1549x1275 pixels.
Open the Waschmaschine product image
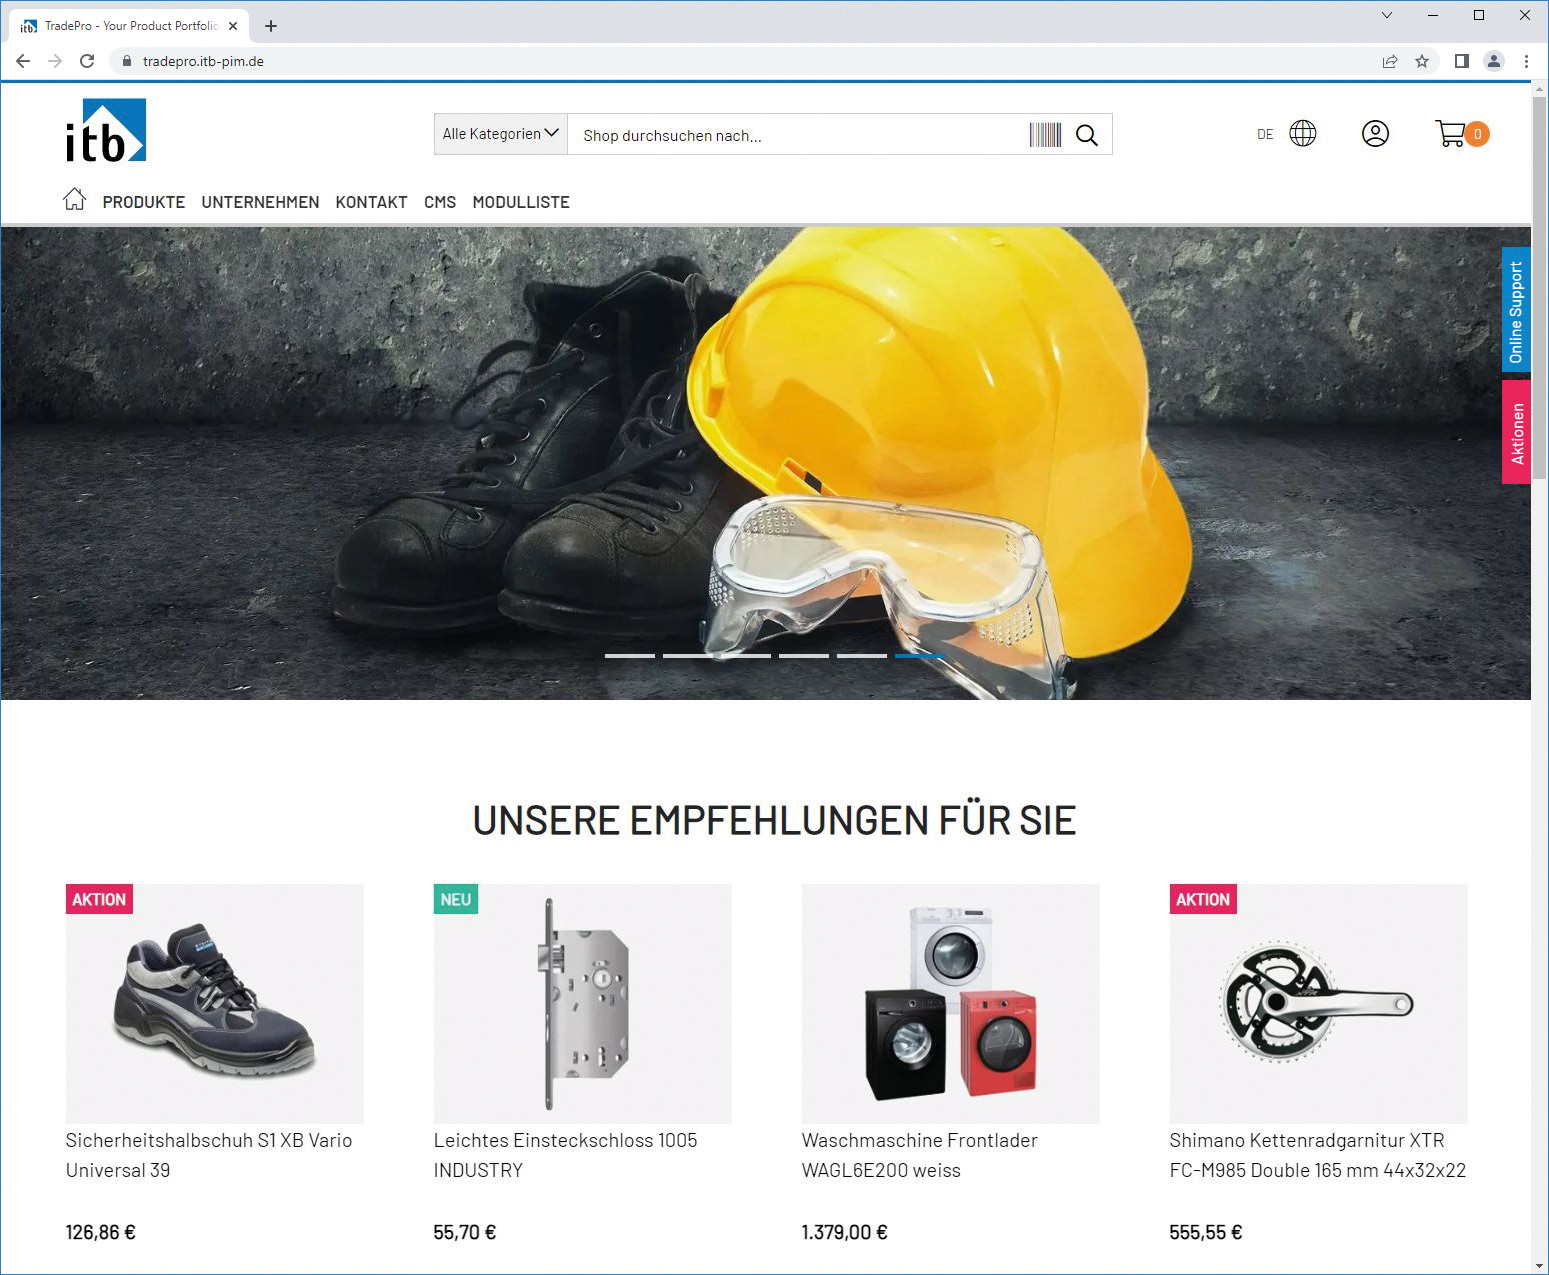pos(951,1003)
